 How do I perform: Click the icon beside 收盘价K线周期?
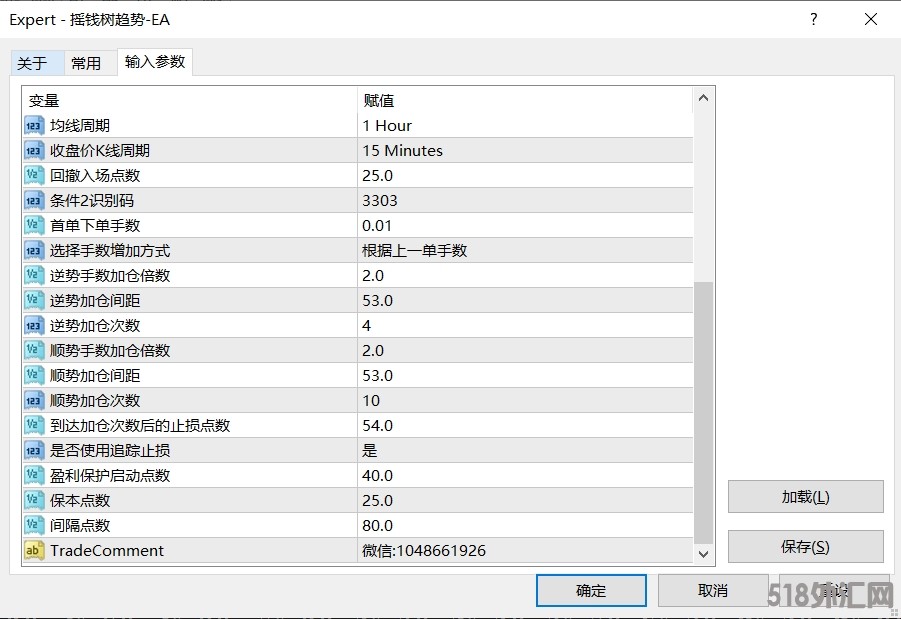point(34,151)
